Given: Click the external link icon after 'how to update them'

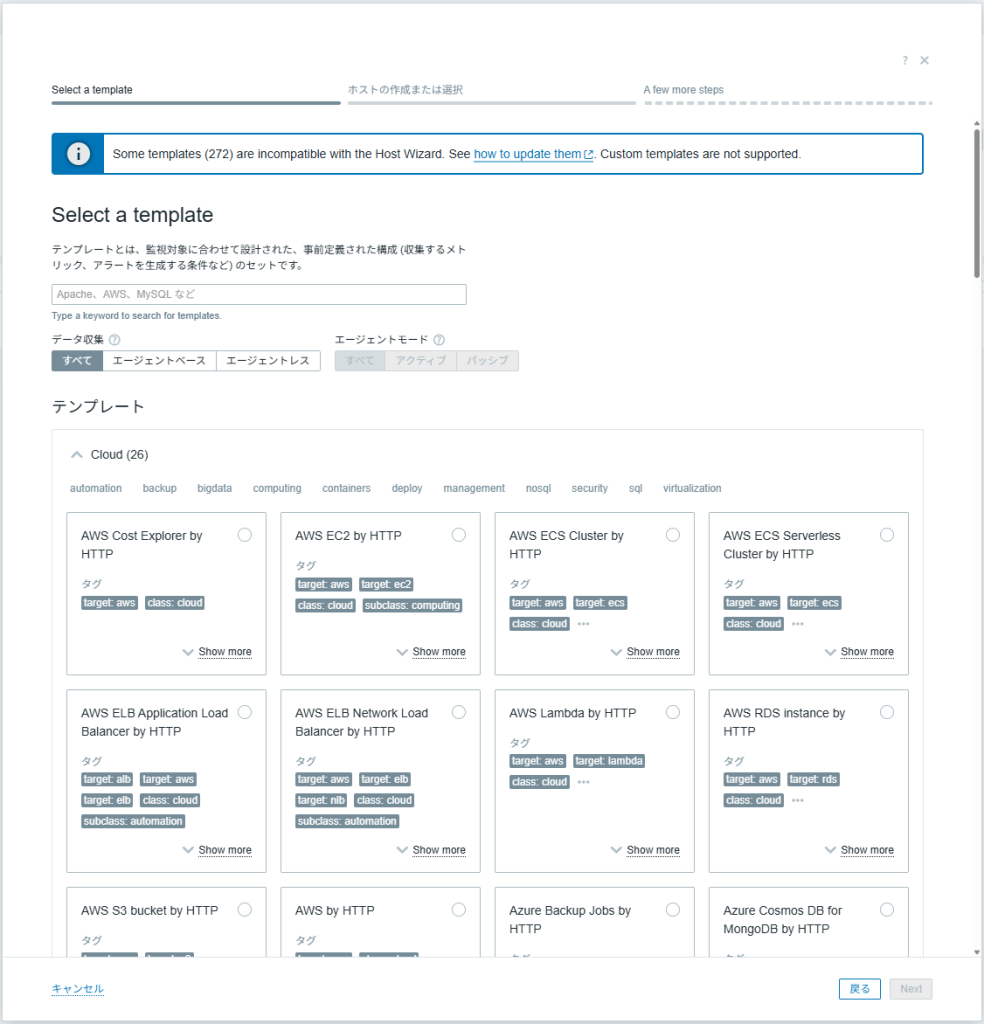Looking at the screenshot, I should (x=588, y=155).
